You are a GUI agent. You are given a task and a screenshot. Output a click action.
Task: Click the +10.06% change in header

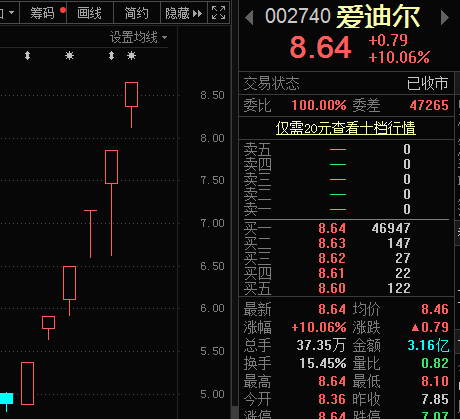(x=399, y=57)
